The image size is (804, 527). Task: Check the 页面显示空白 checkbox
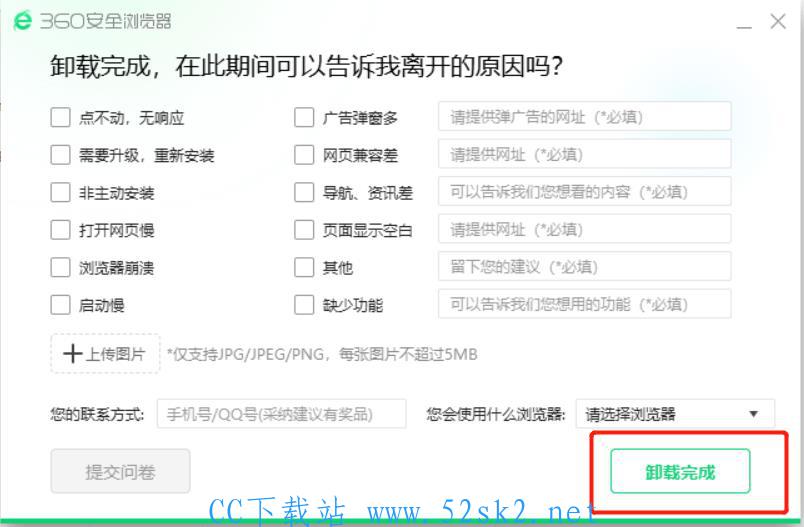304,230
